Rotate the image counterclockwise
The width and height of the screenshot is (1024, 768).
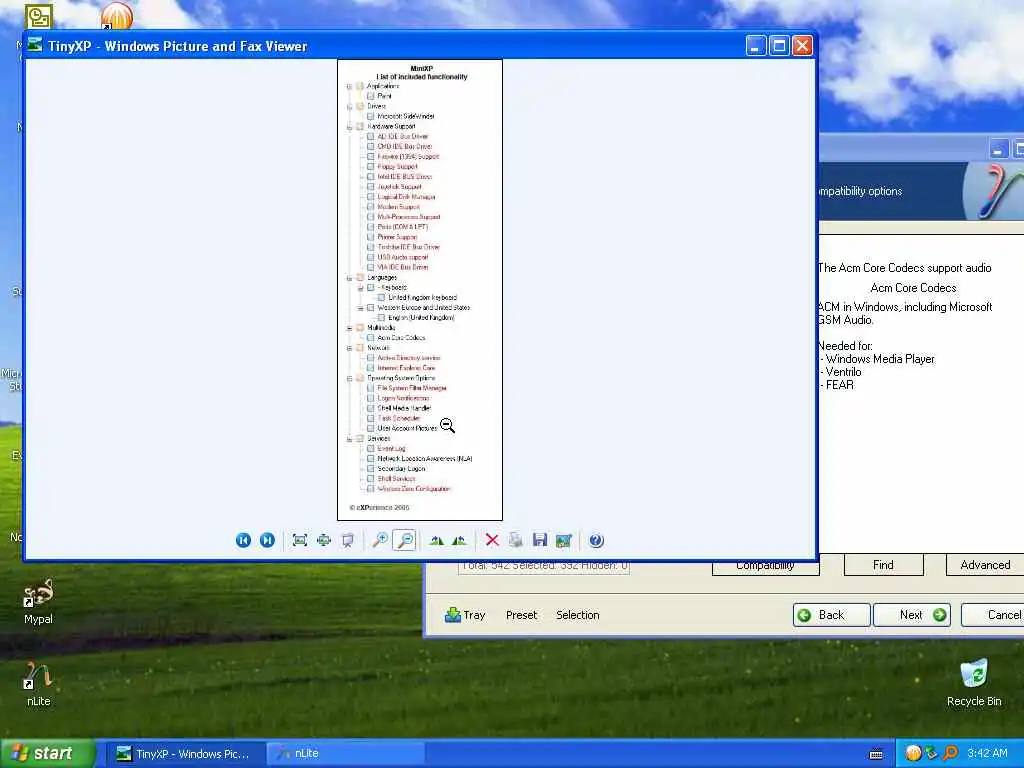pos(460,540)
